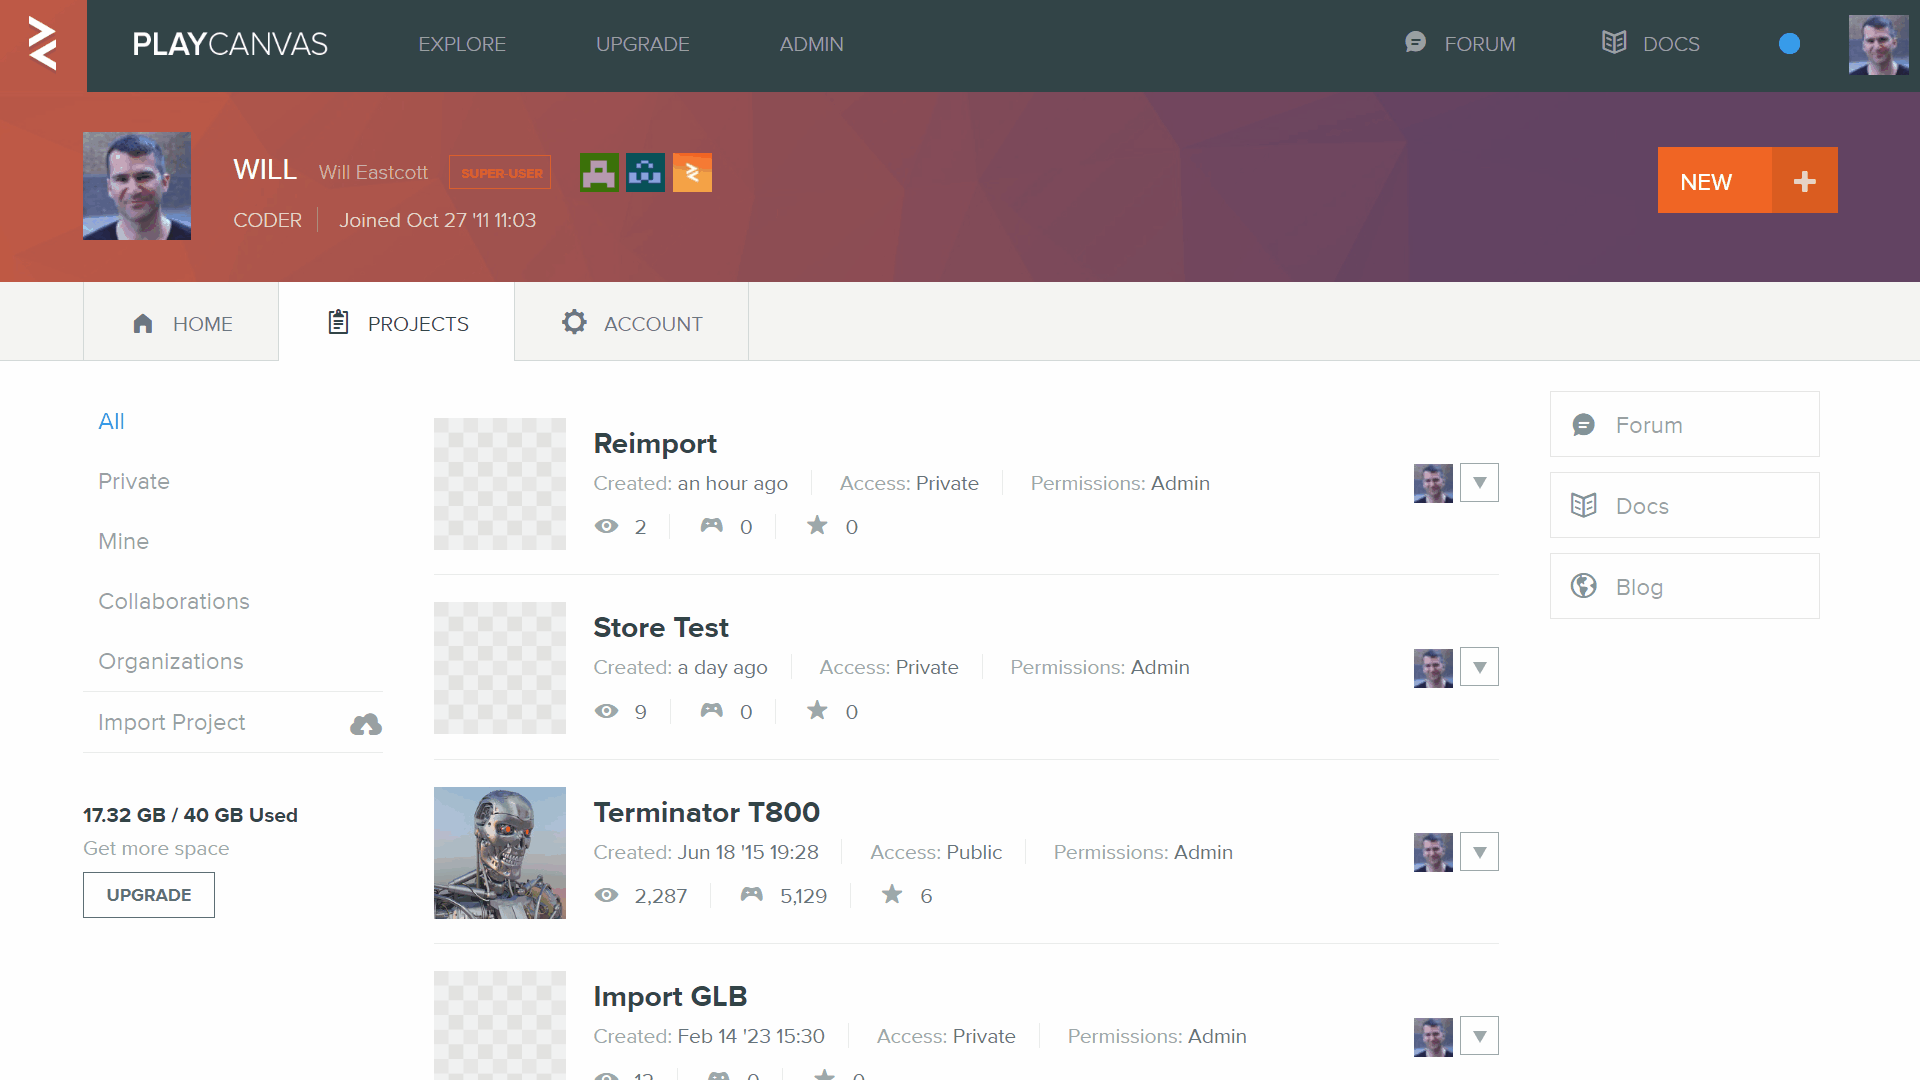Screen dimensions: 1920x1080
Task: Open the dropdown arrow on Store Test project
Action: pos(1479,667)
